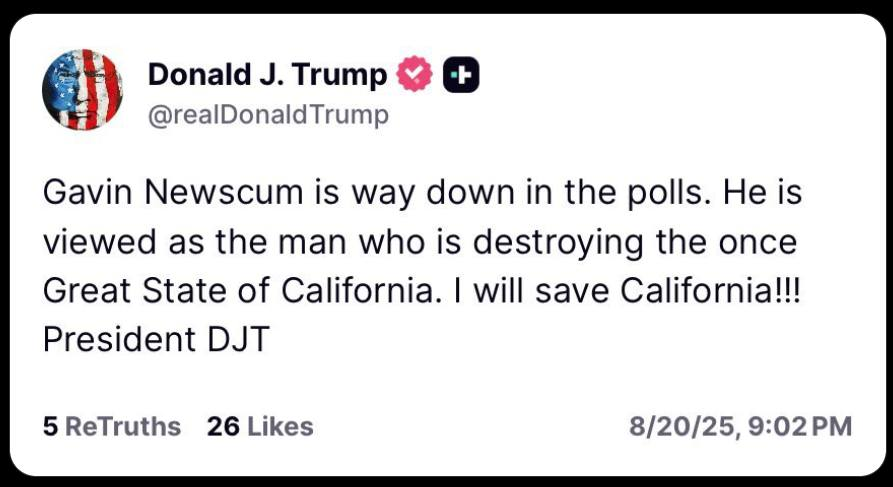Image resolution: width=893 pixels, height=487 pixels.
Task: Click the number 26 before Likes
Action: tap(221, 427)
